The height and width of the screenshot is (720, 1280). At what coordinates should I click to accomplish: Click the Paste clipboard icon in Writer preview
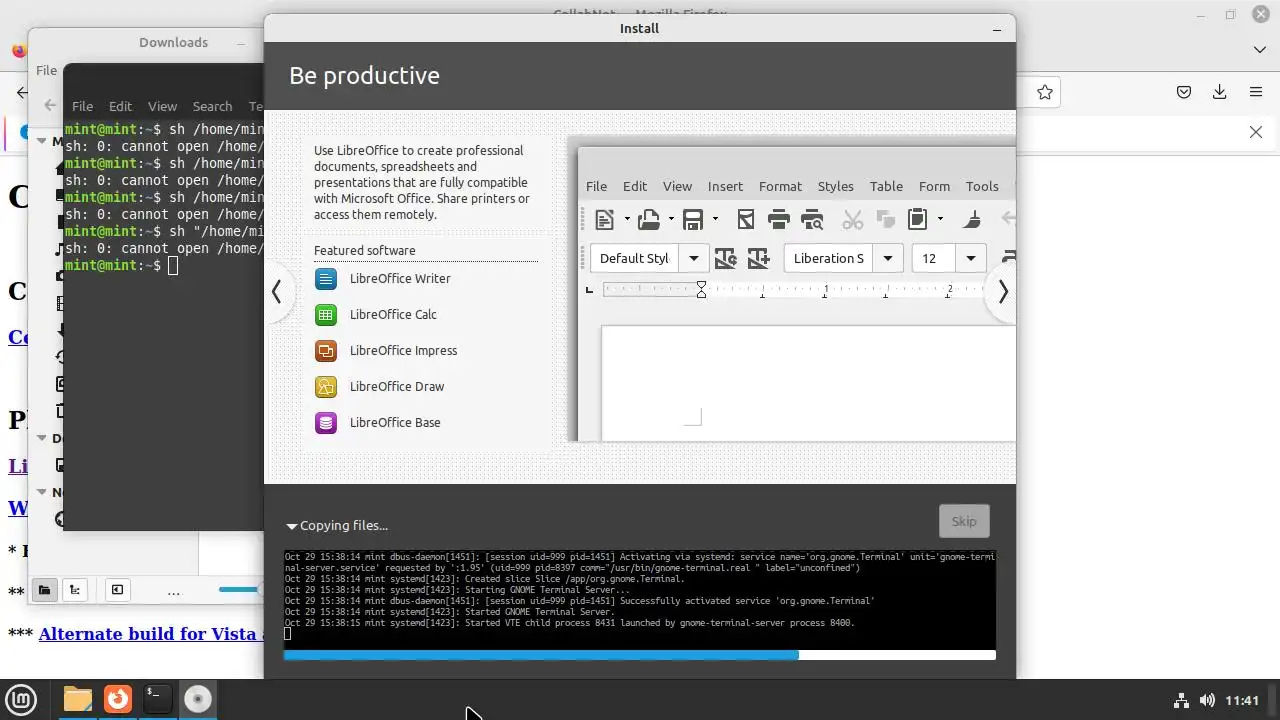click(x=918, y=220)
